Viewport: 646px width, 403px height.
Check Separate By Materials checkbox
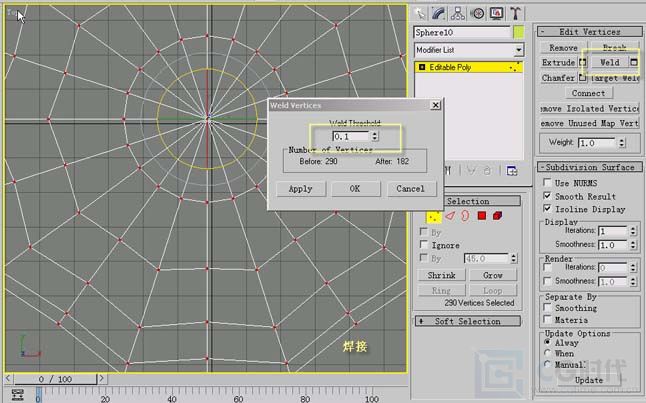(548, 319)
